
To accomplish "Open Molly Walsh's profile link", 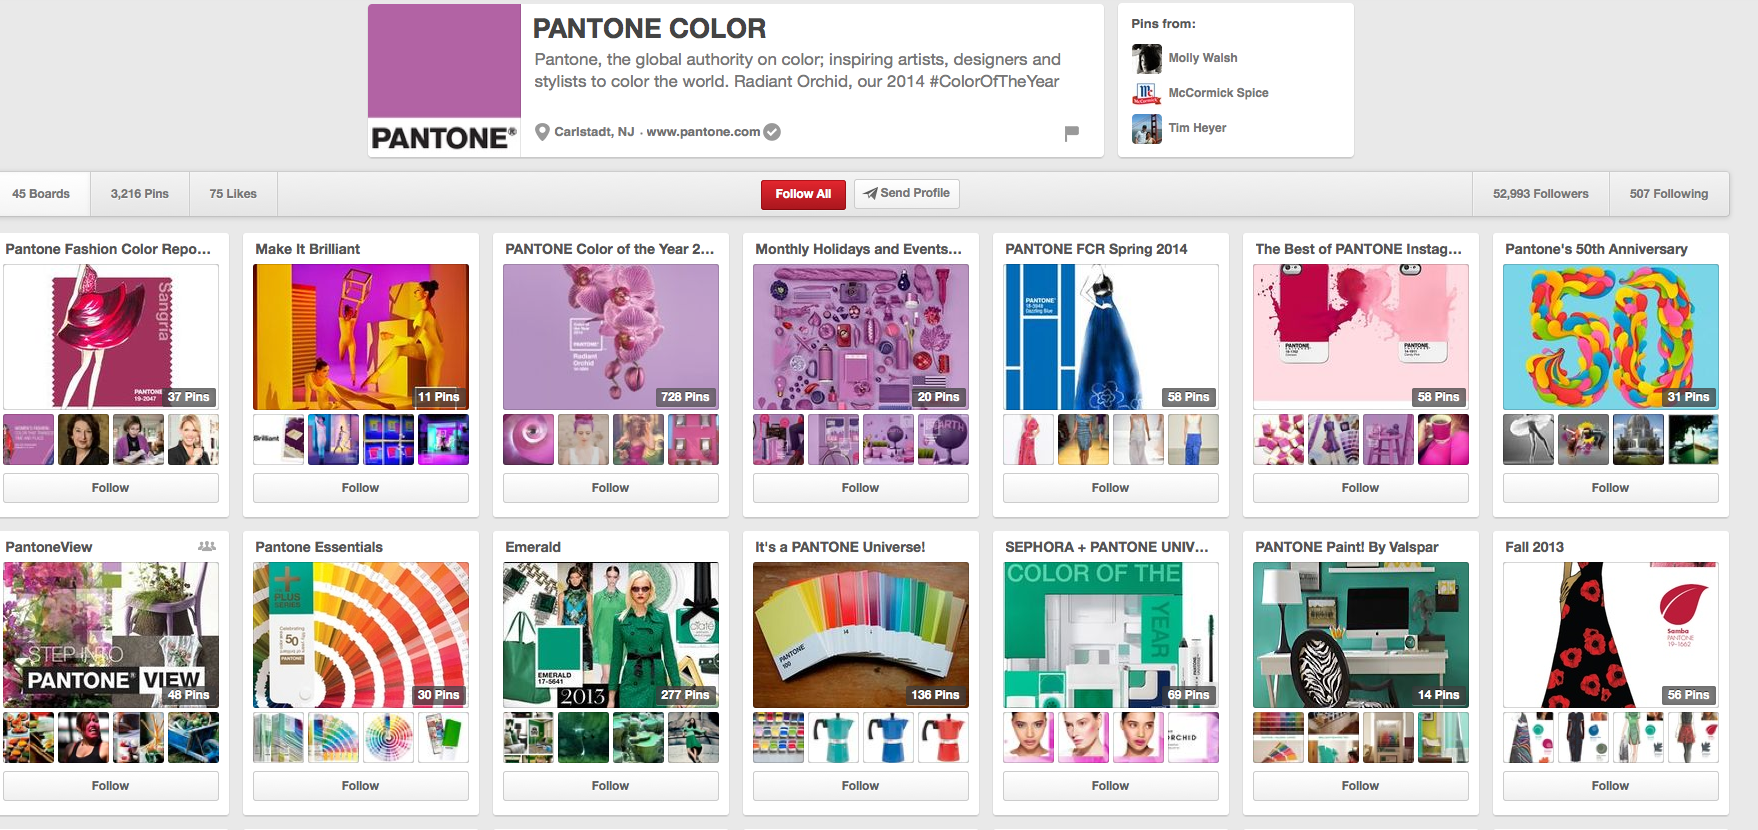I will [x=1203, y=58].
